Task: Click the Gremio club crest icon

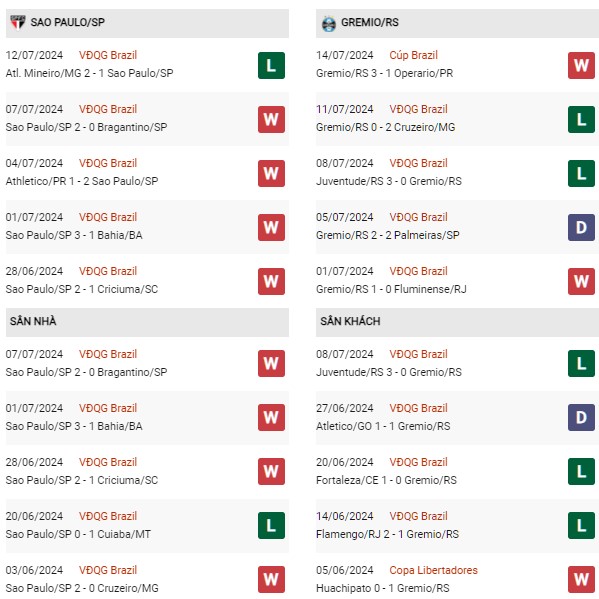Action: coord(329,24)
